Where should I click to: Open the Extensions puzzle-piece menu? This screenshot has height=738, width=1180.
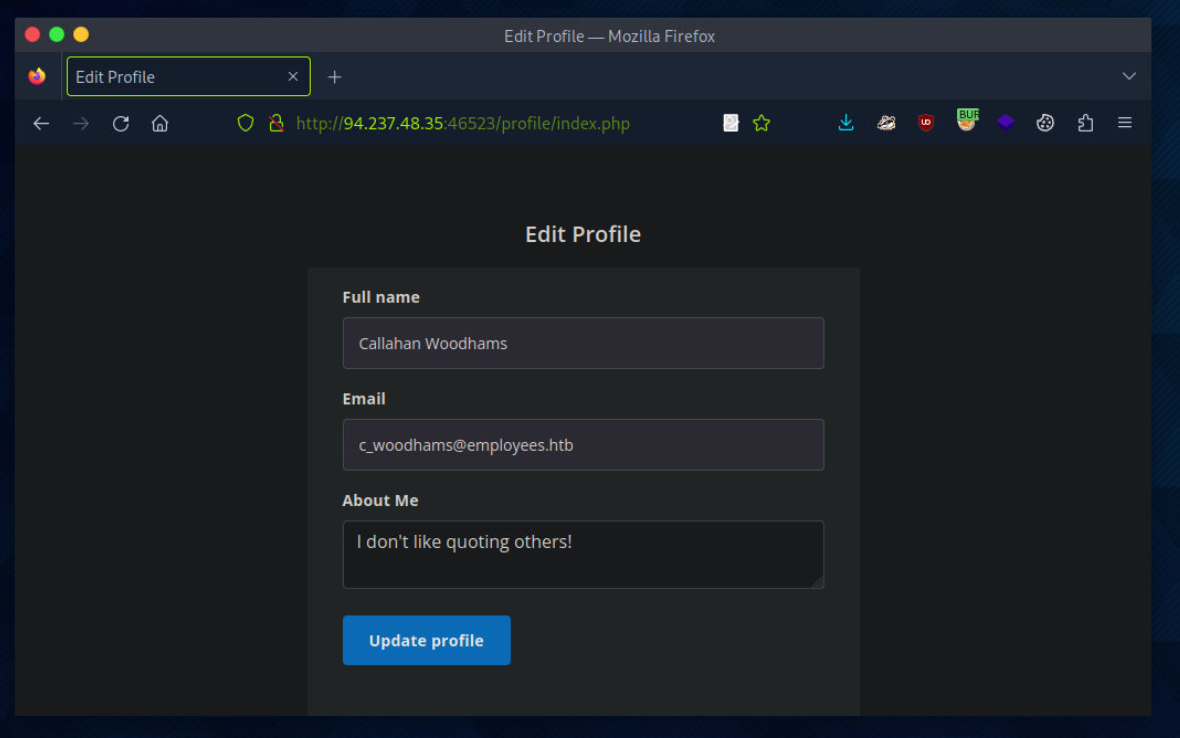(1085, 123)
